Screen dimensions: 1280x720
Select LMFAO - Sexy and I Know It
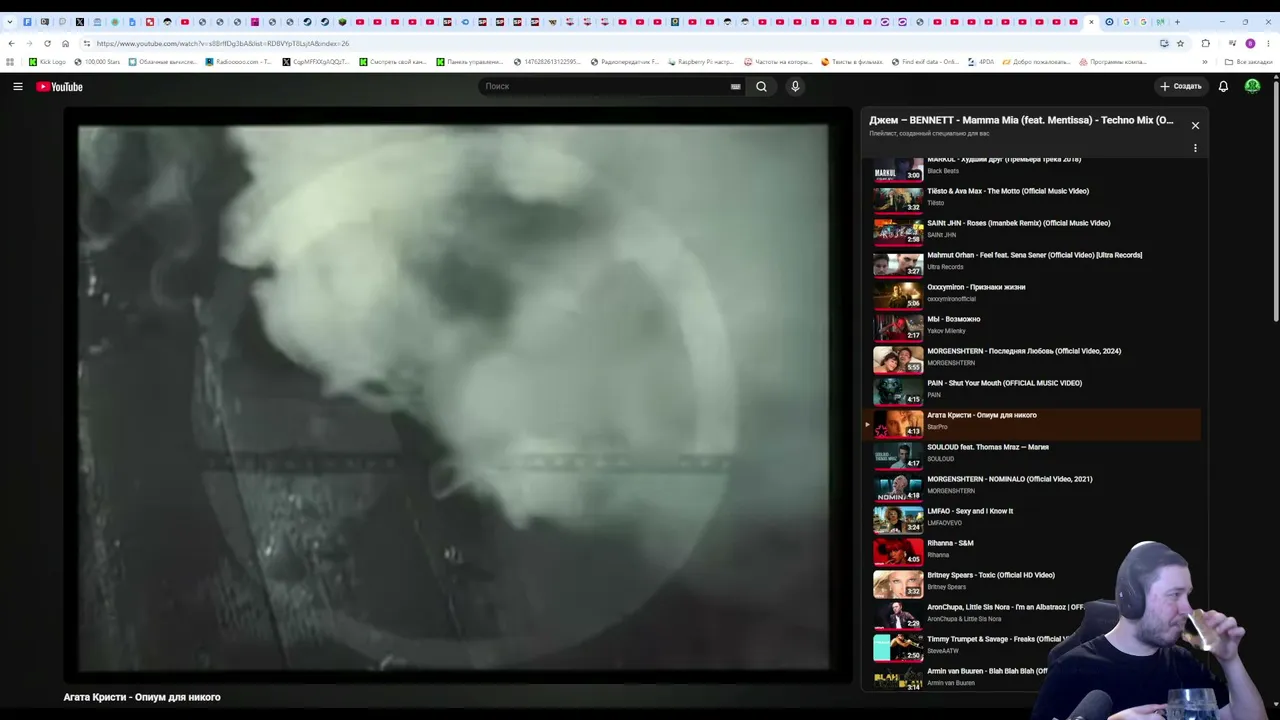click(970, 511)
